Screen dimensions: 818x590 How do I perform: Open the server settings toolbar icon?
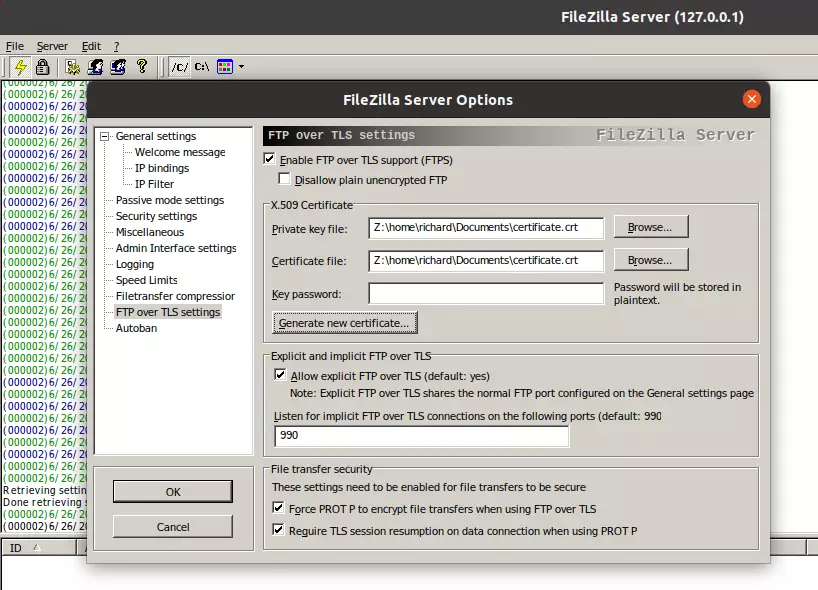point(73,67)
